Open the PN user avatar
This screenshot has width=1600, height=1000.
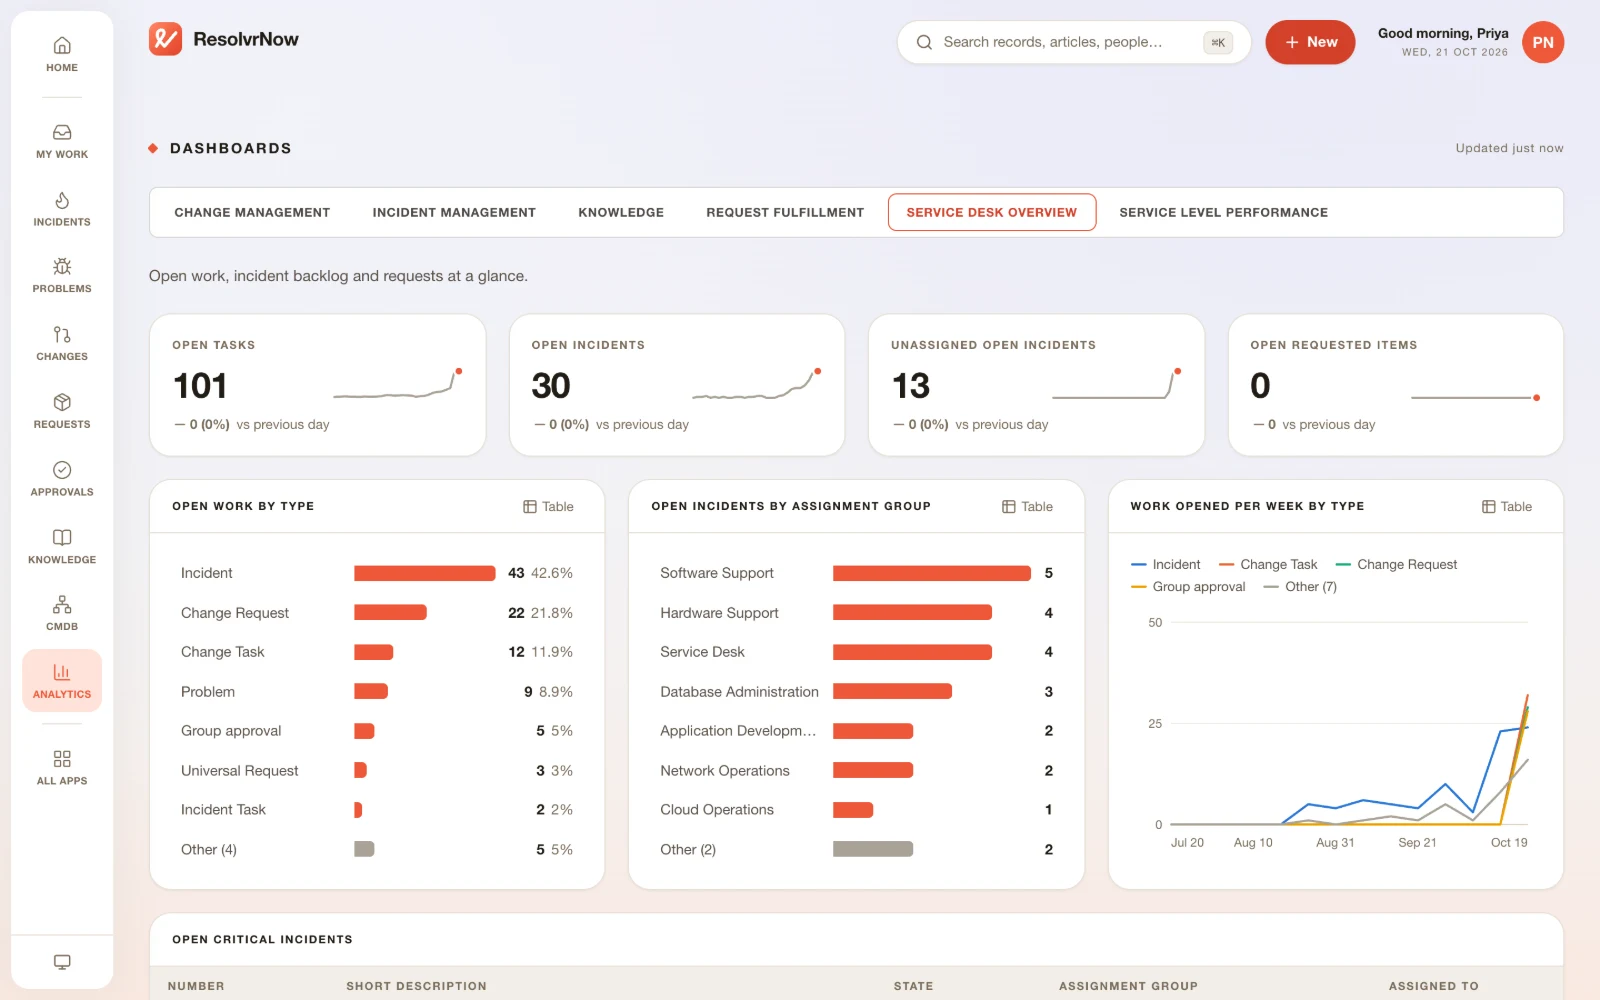[1543, 42]
